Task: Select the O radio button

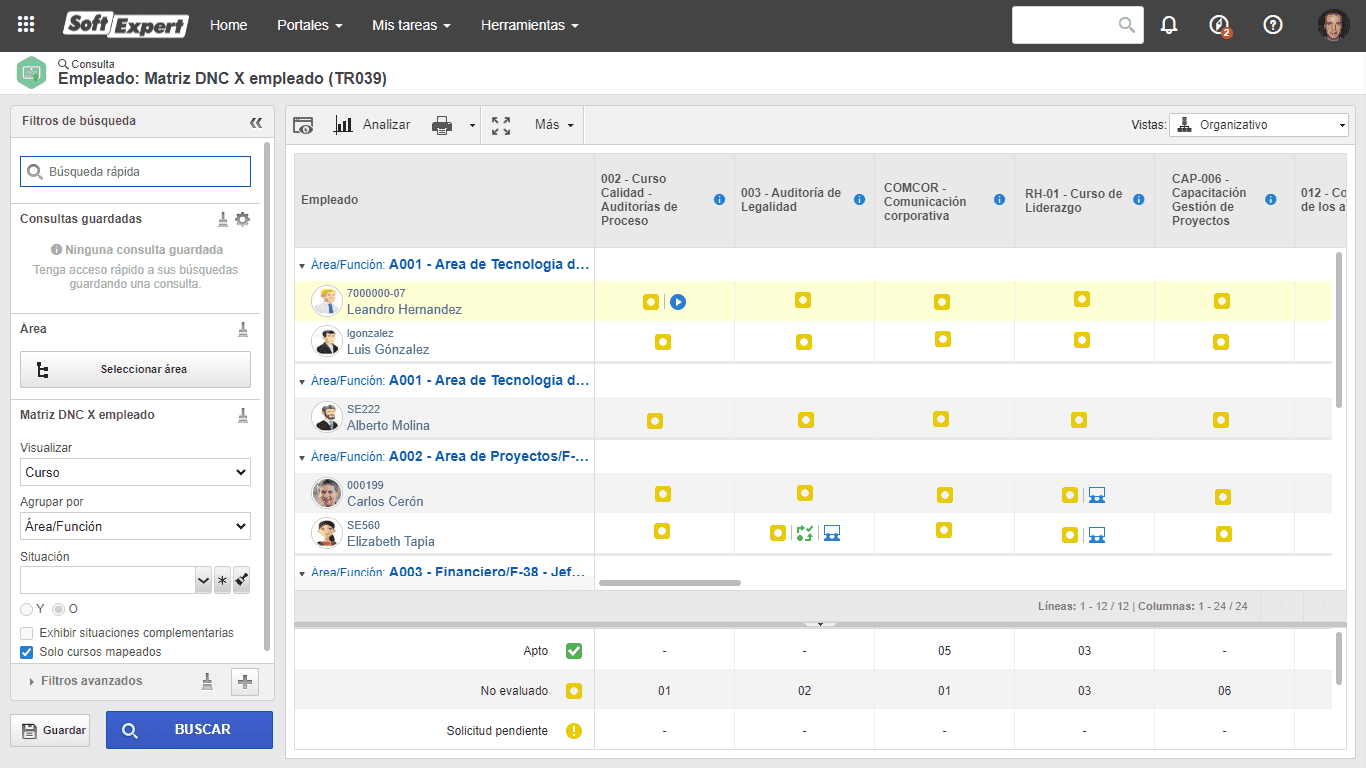Action: (59, 609)
